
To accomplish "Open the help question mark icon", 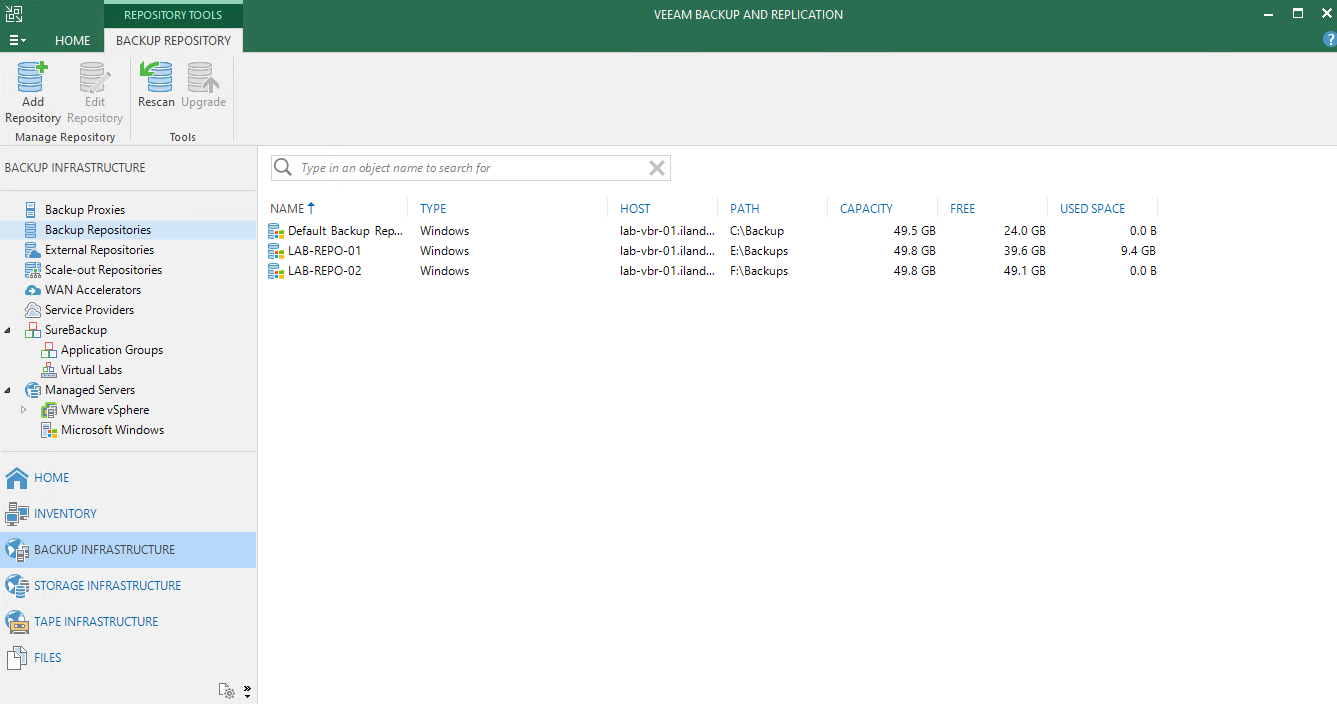I will [x=1329, y=40].
